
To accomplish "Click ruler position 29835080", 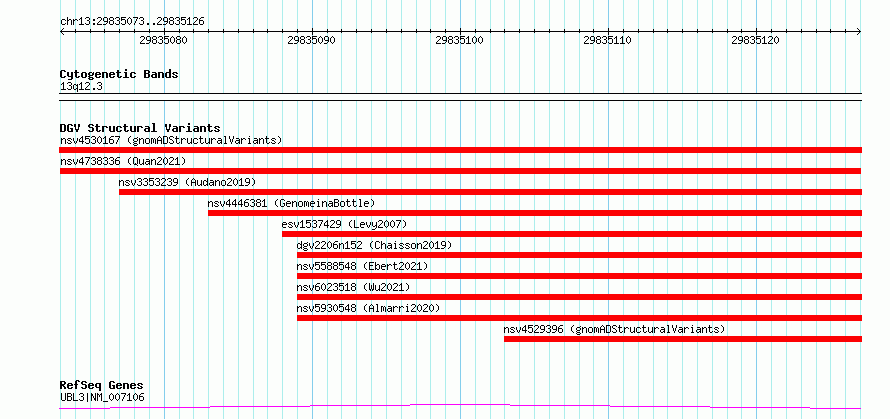I will pyautogui.click(x=163, y=40).
